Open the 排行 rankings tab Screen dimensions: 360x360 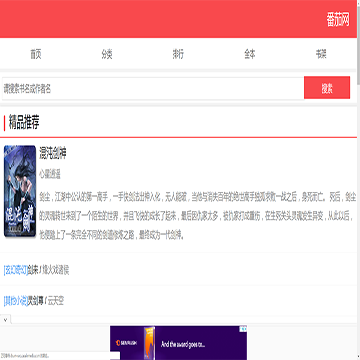(178, 54)
